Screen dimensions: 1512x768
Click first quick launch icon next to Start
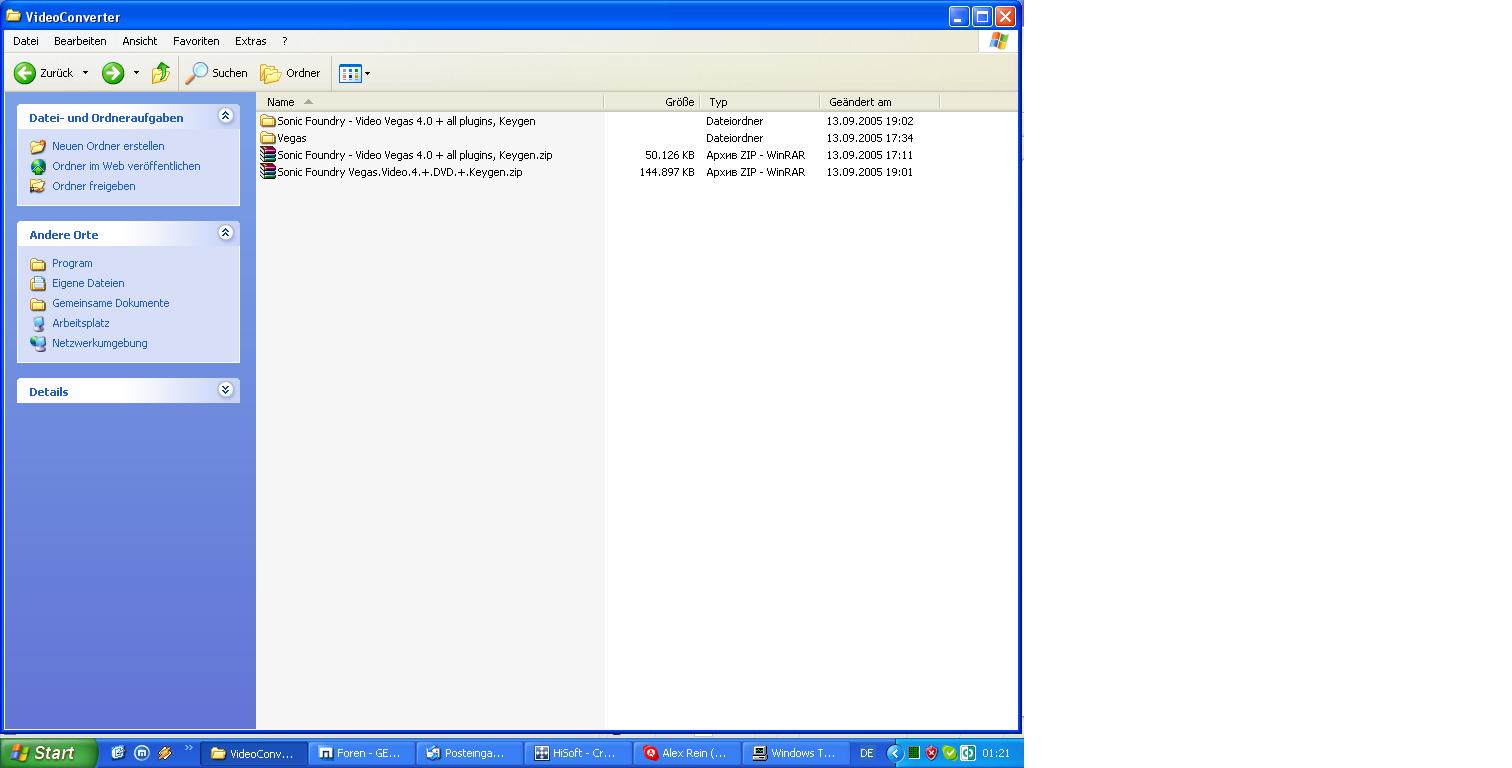[x=117, y=753]
